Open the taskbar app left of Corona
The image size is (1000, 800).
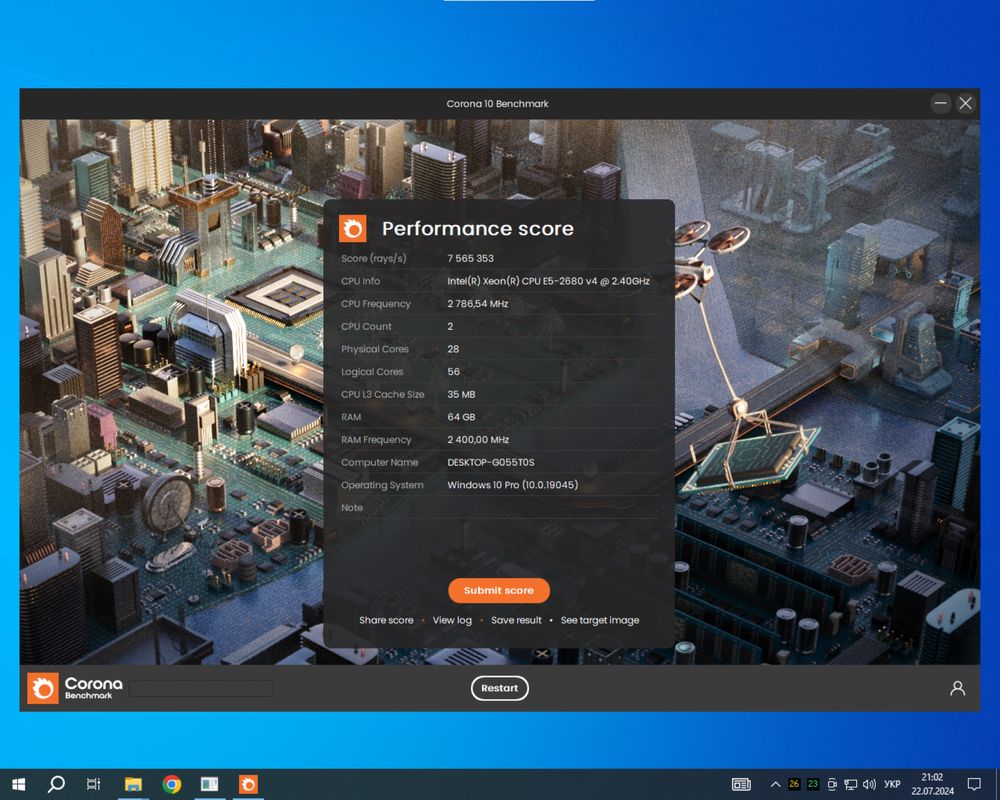click(x=210, y=784)
